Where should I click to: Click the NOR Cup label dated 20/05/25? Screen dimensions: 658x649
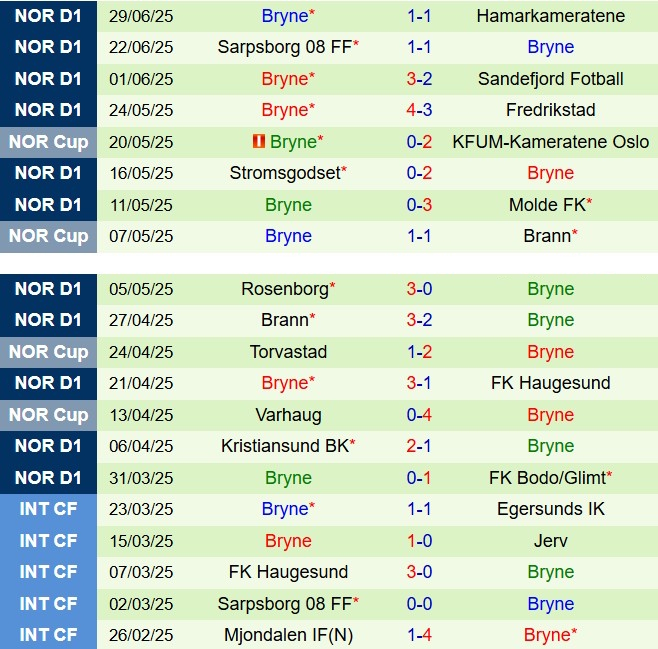(x=48, y=142)
